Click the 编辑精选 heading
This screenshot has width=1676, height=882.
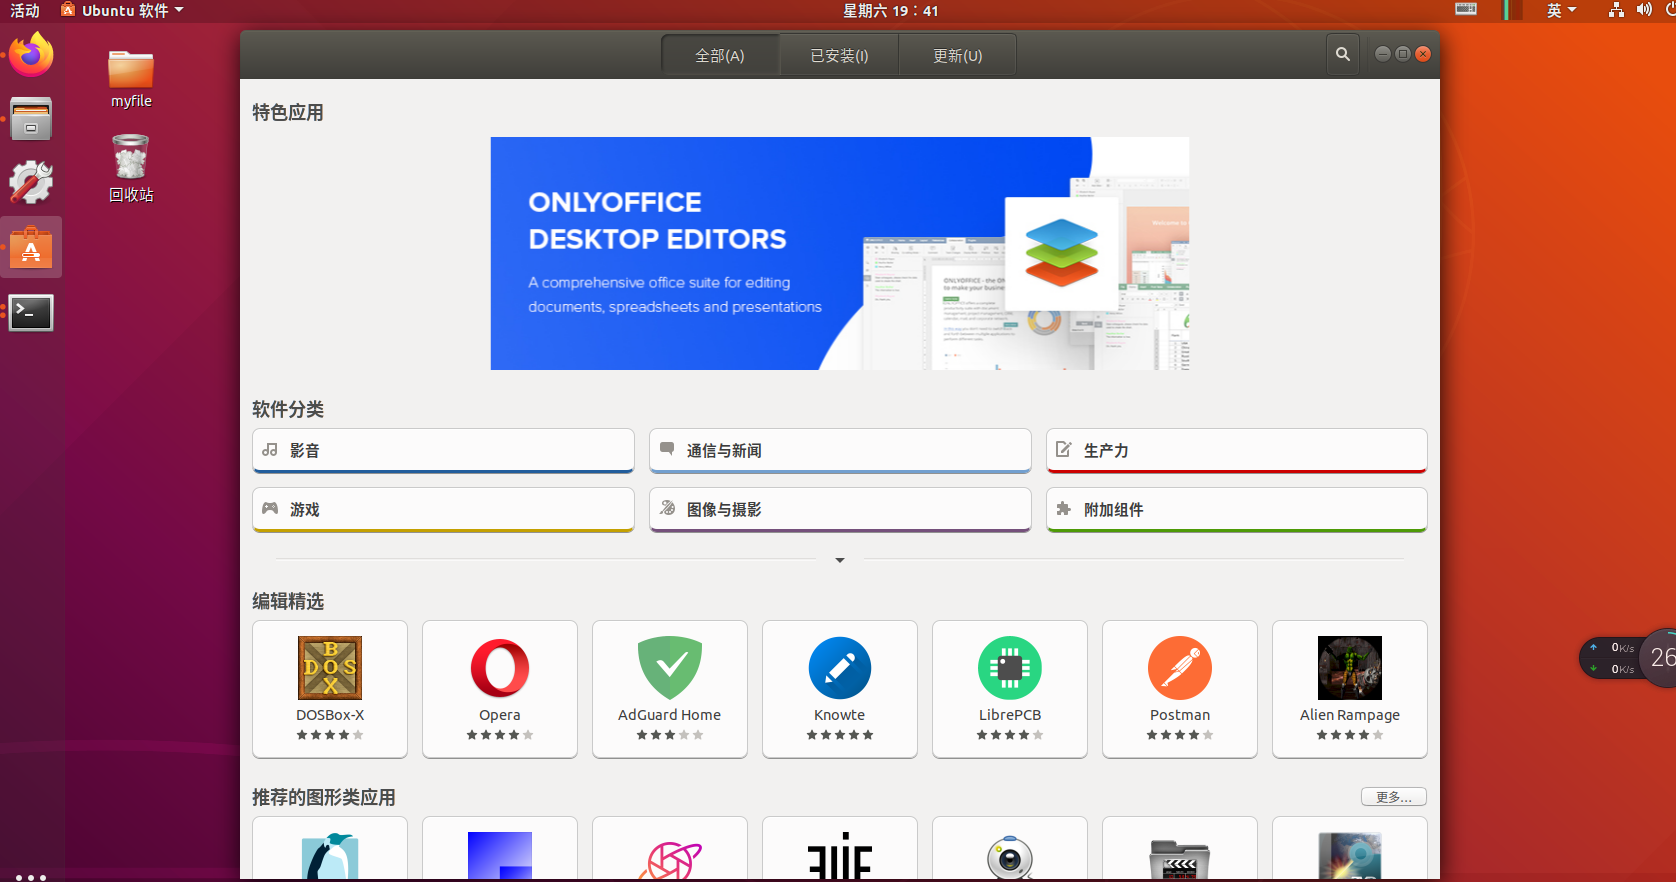tap(288, 601)
